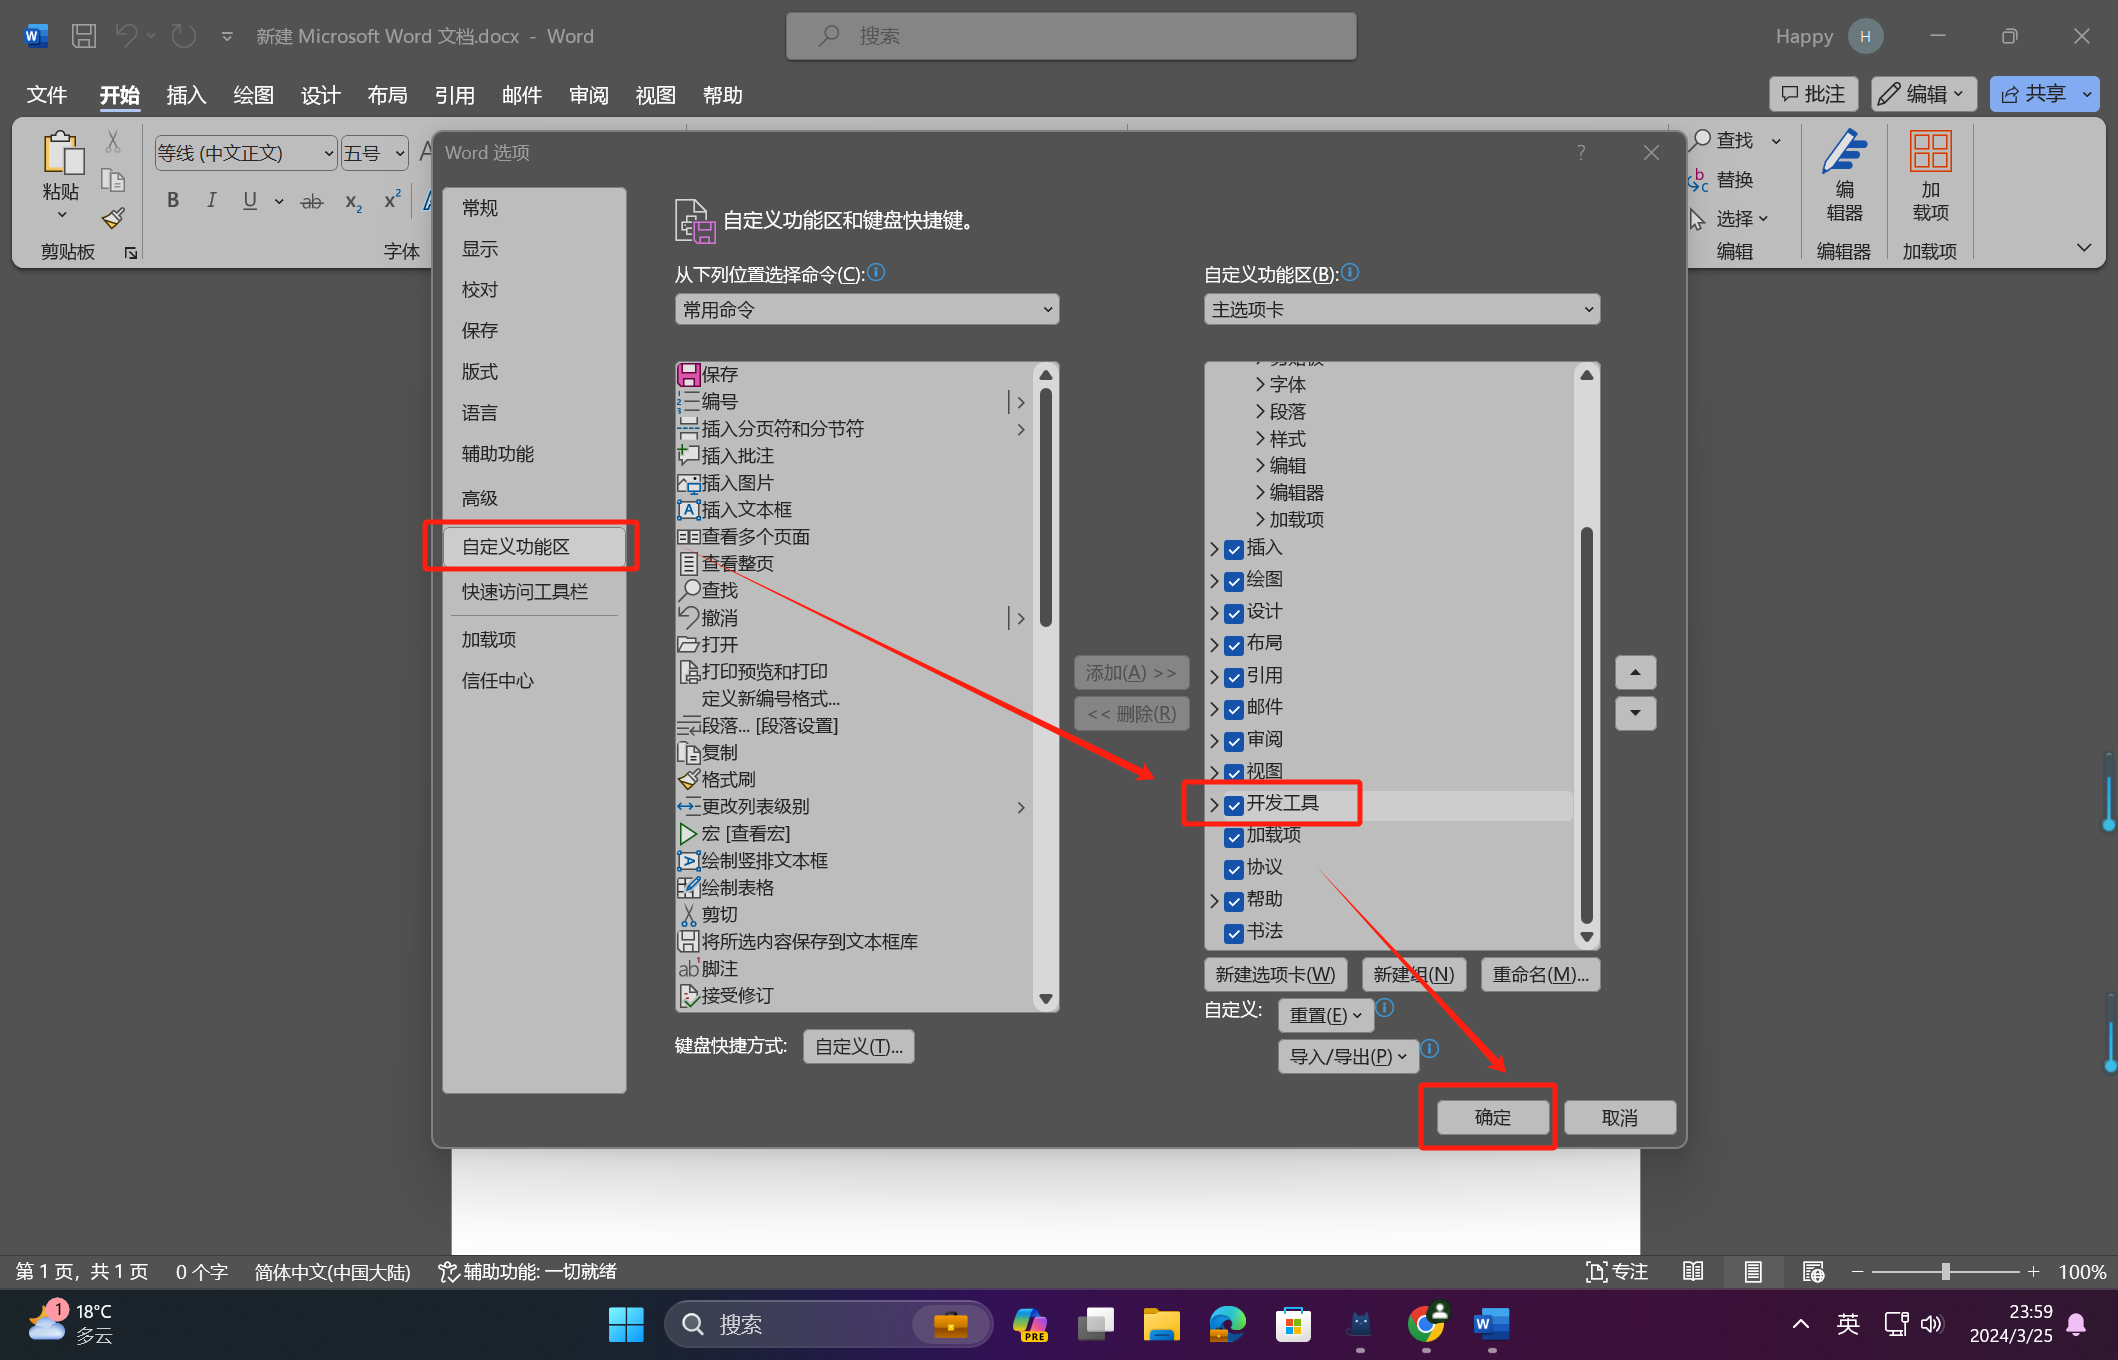Expand the 插入 tree node
The image size is (2118, 1360).
pos(1214,549)
